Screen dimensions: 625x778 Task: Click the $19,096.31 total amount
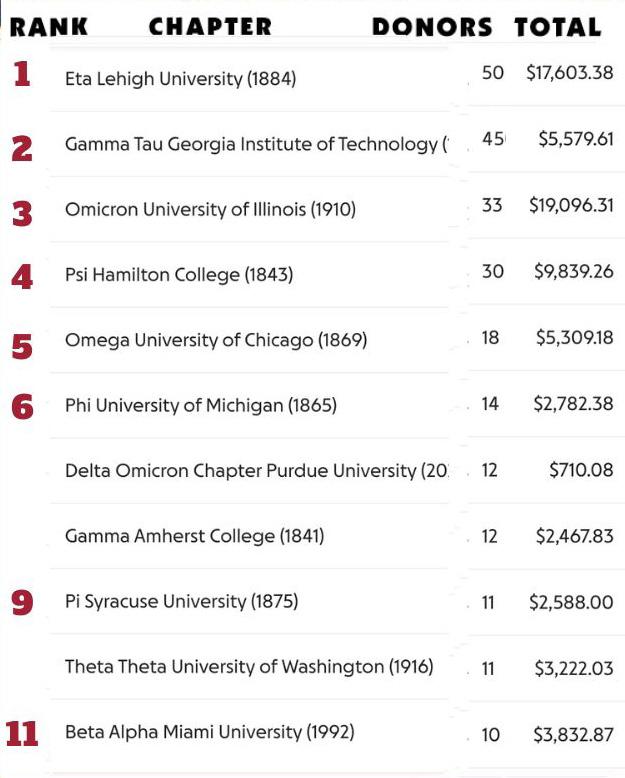click(571, 205)
